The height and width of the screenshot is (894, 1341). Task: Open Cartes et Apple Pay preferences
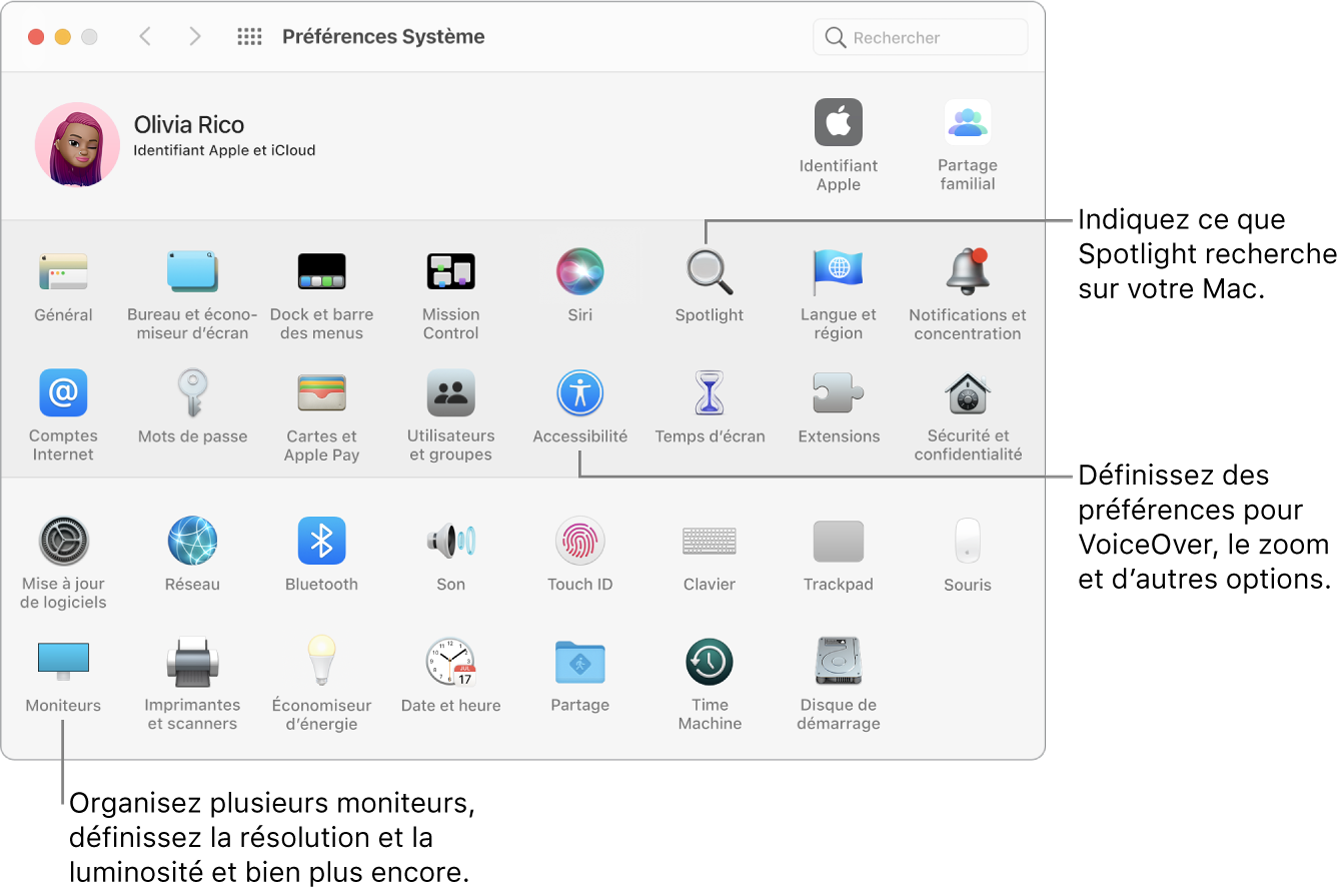(x=322, y=393)
